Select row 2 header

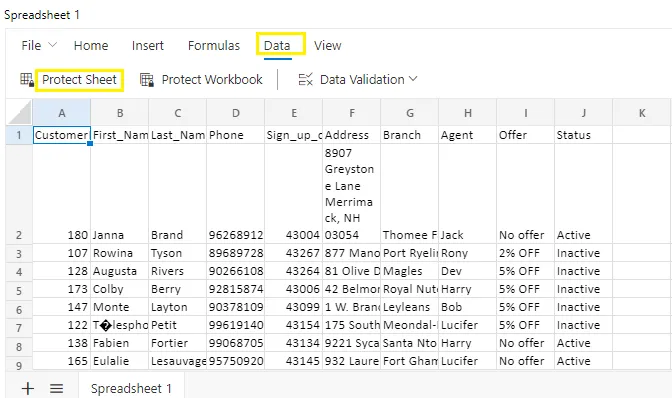click(19, 193)
